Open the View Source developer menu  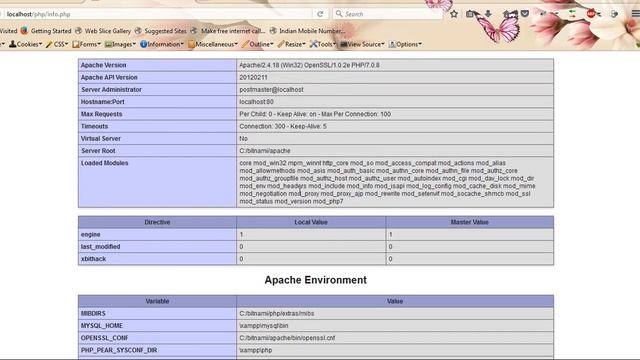coord(362,44)
